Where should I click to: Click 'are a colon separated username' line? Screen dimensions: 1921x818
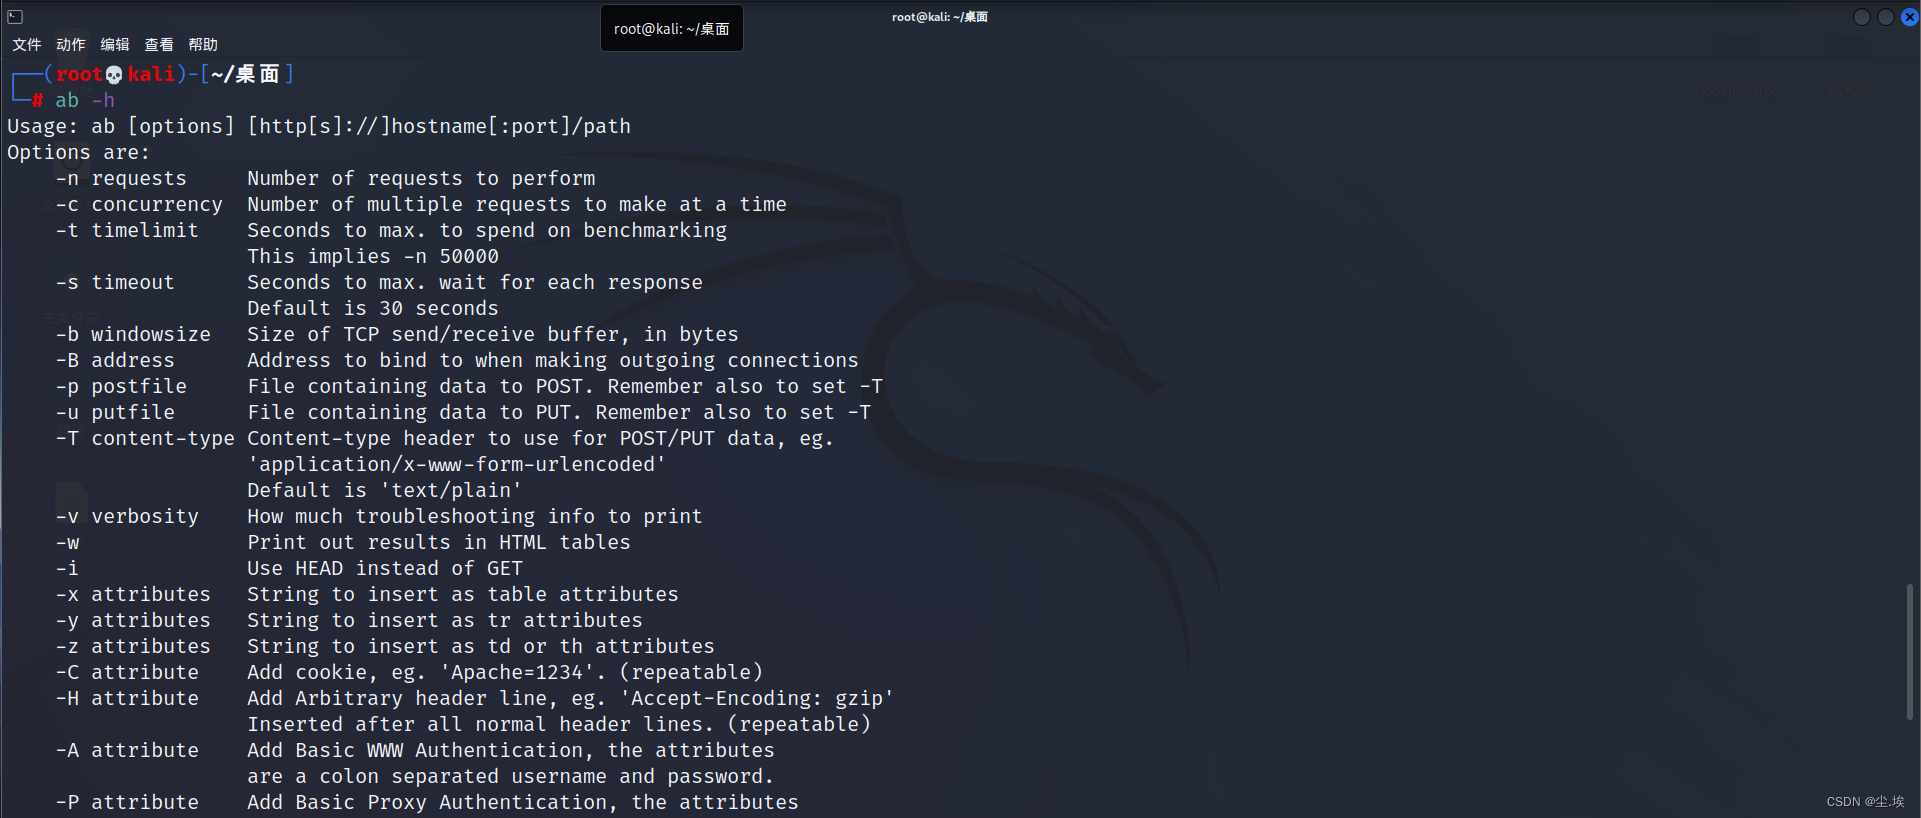coord(511,776)
